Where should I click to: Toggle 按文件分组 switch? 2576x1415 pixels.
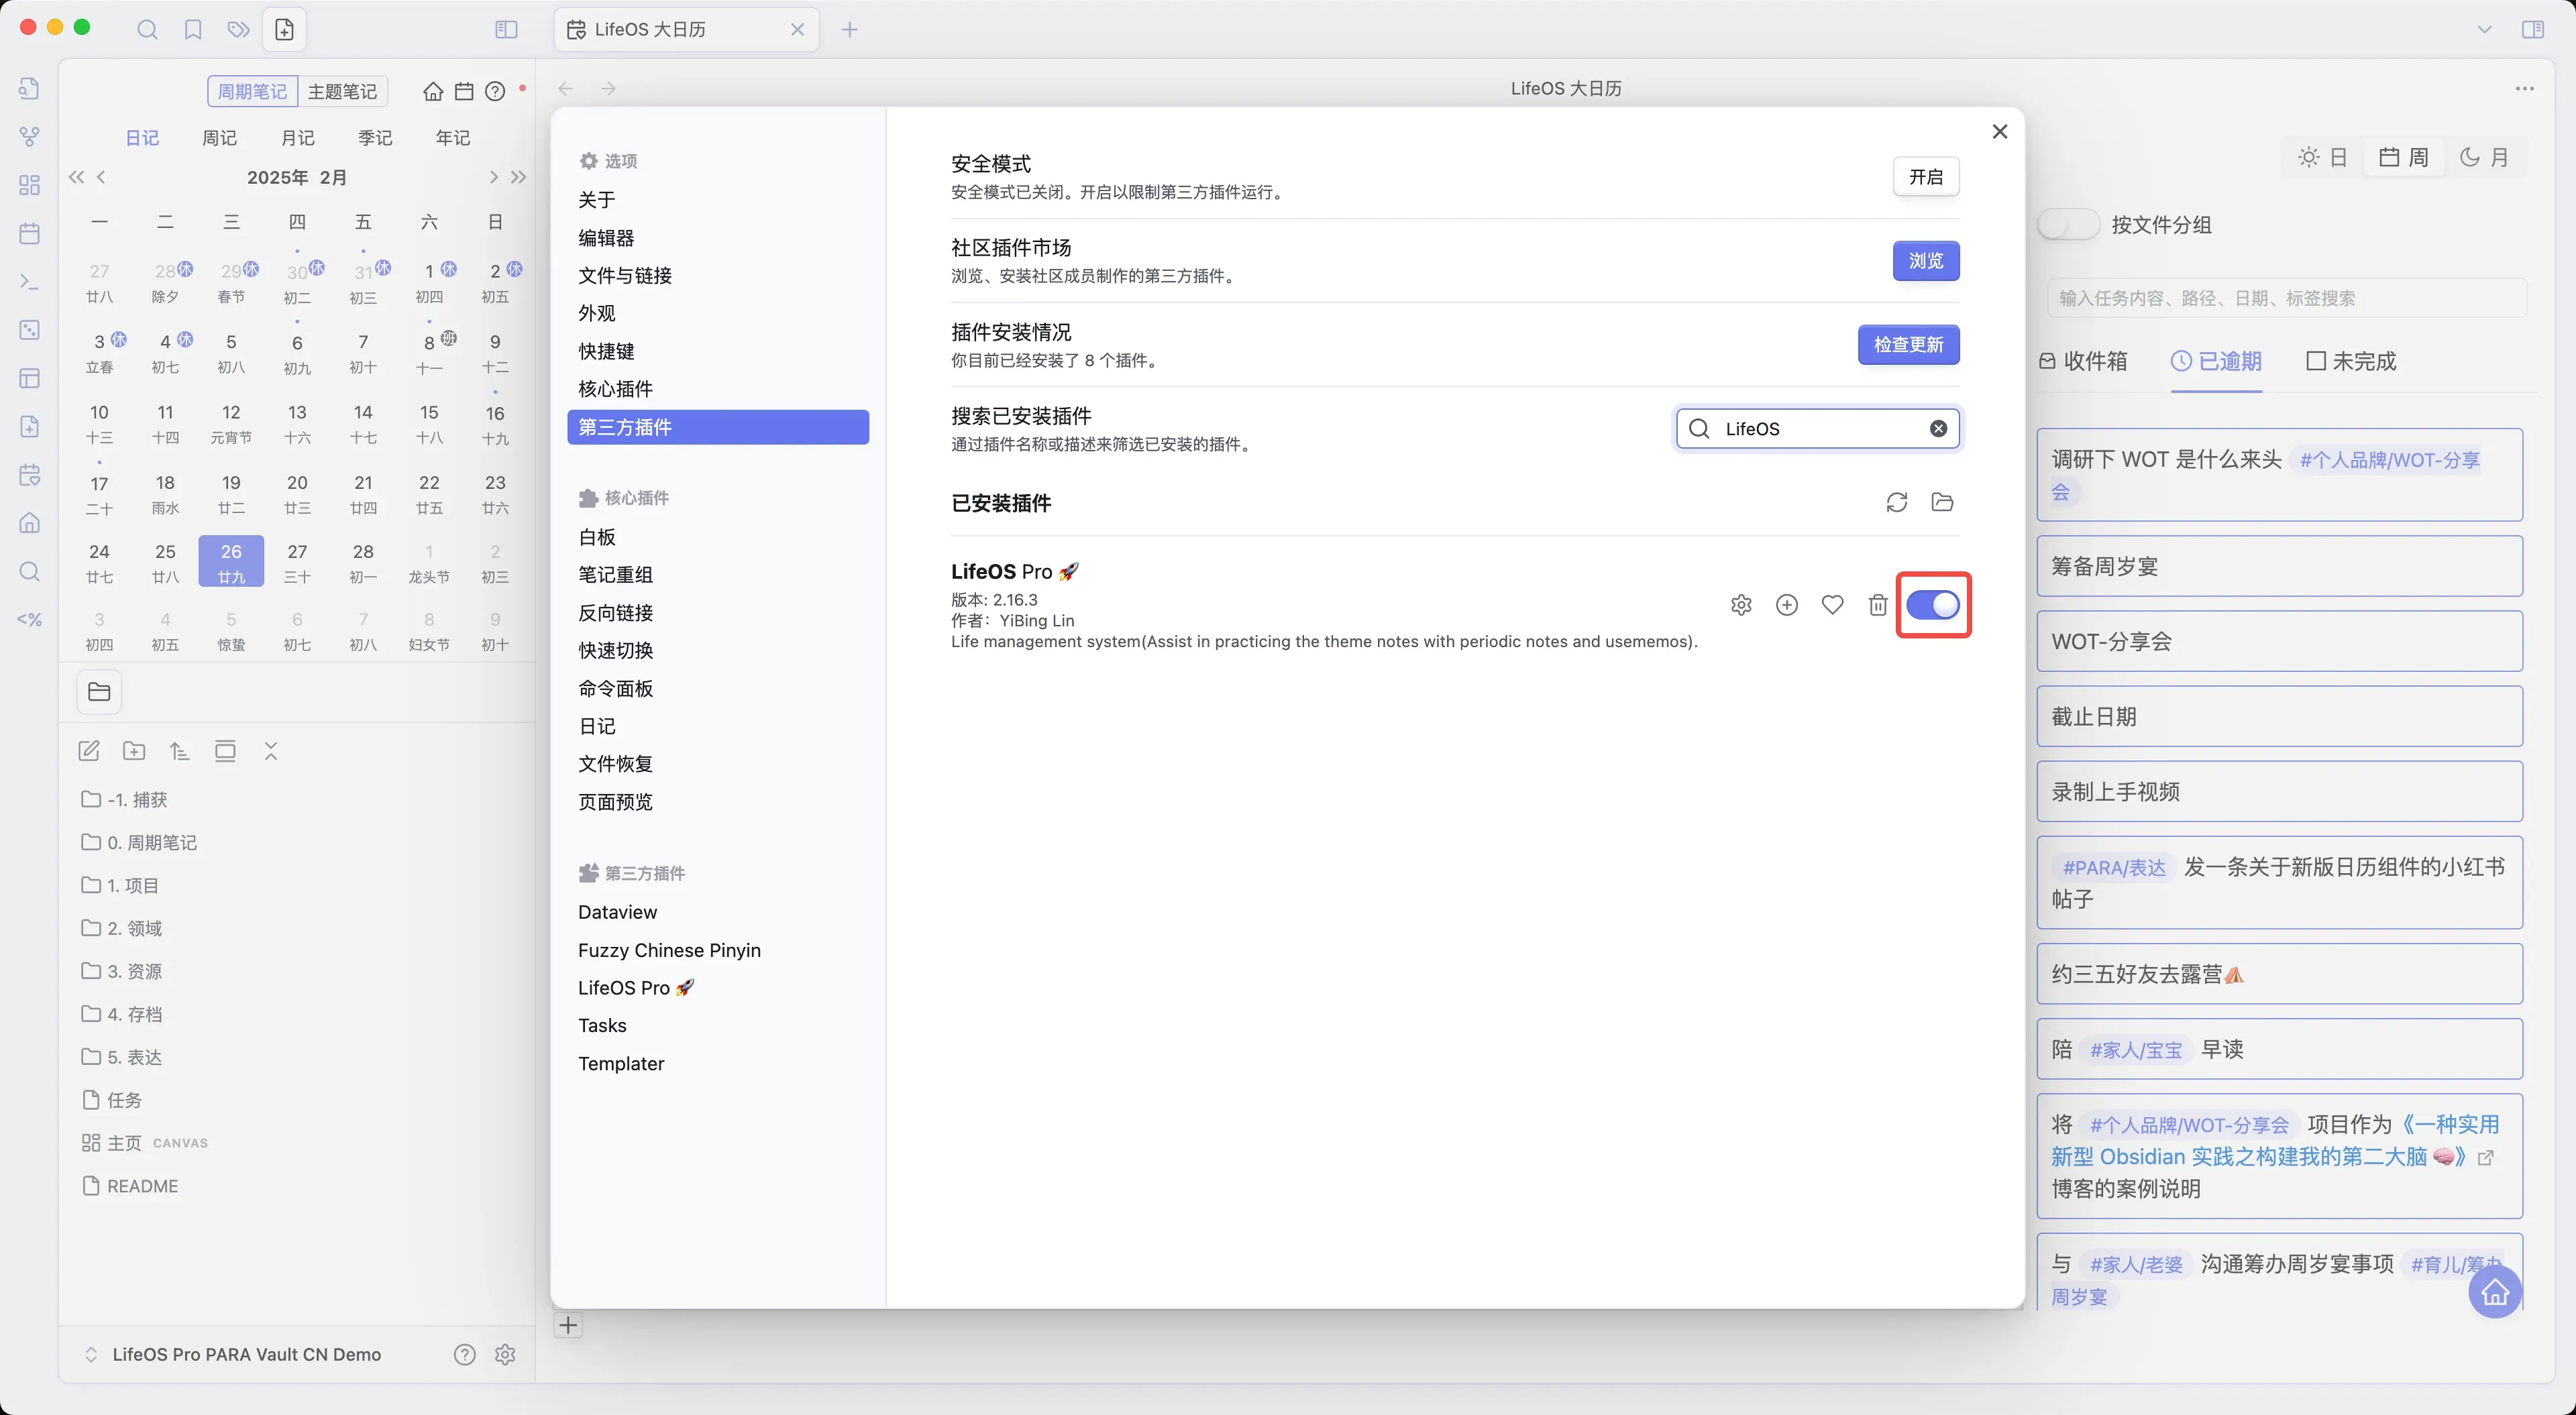click(x=2068, y=224)
